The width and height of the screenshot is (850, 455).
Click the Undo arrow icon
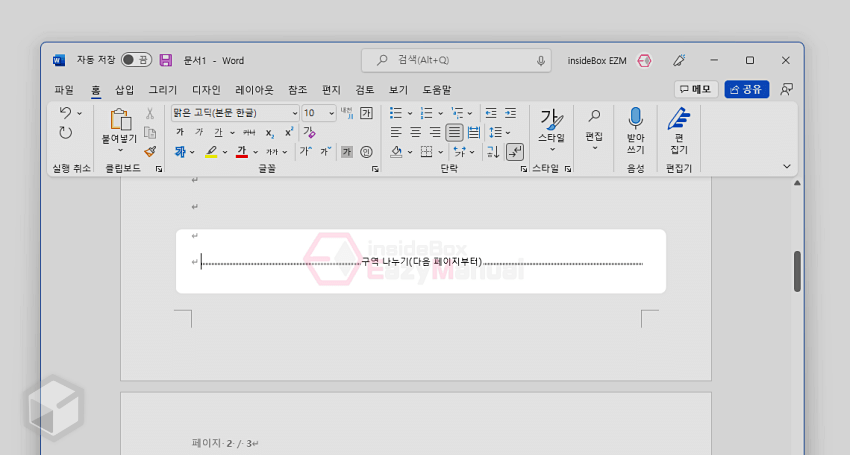pos(66,113)
